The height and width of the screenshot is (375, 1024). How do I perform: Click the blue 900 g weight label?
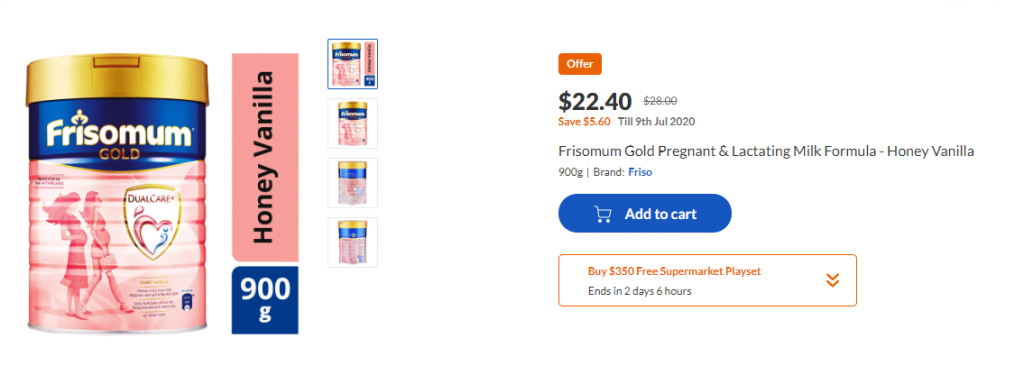coord(264,300)
